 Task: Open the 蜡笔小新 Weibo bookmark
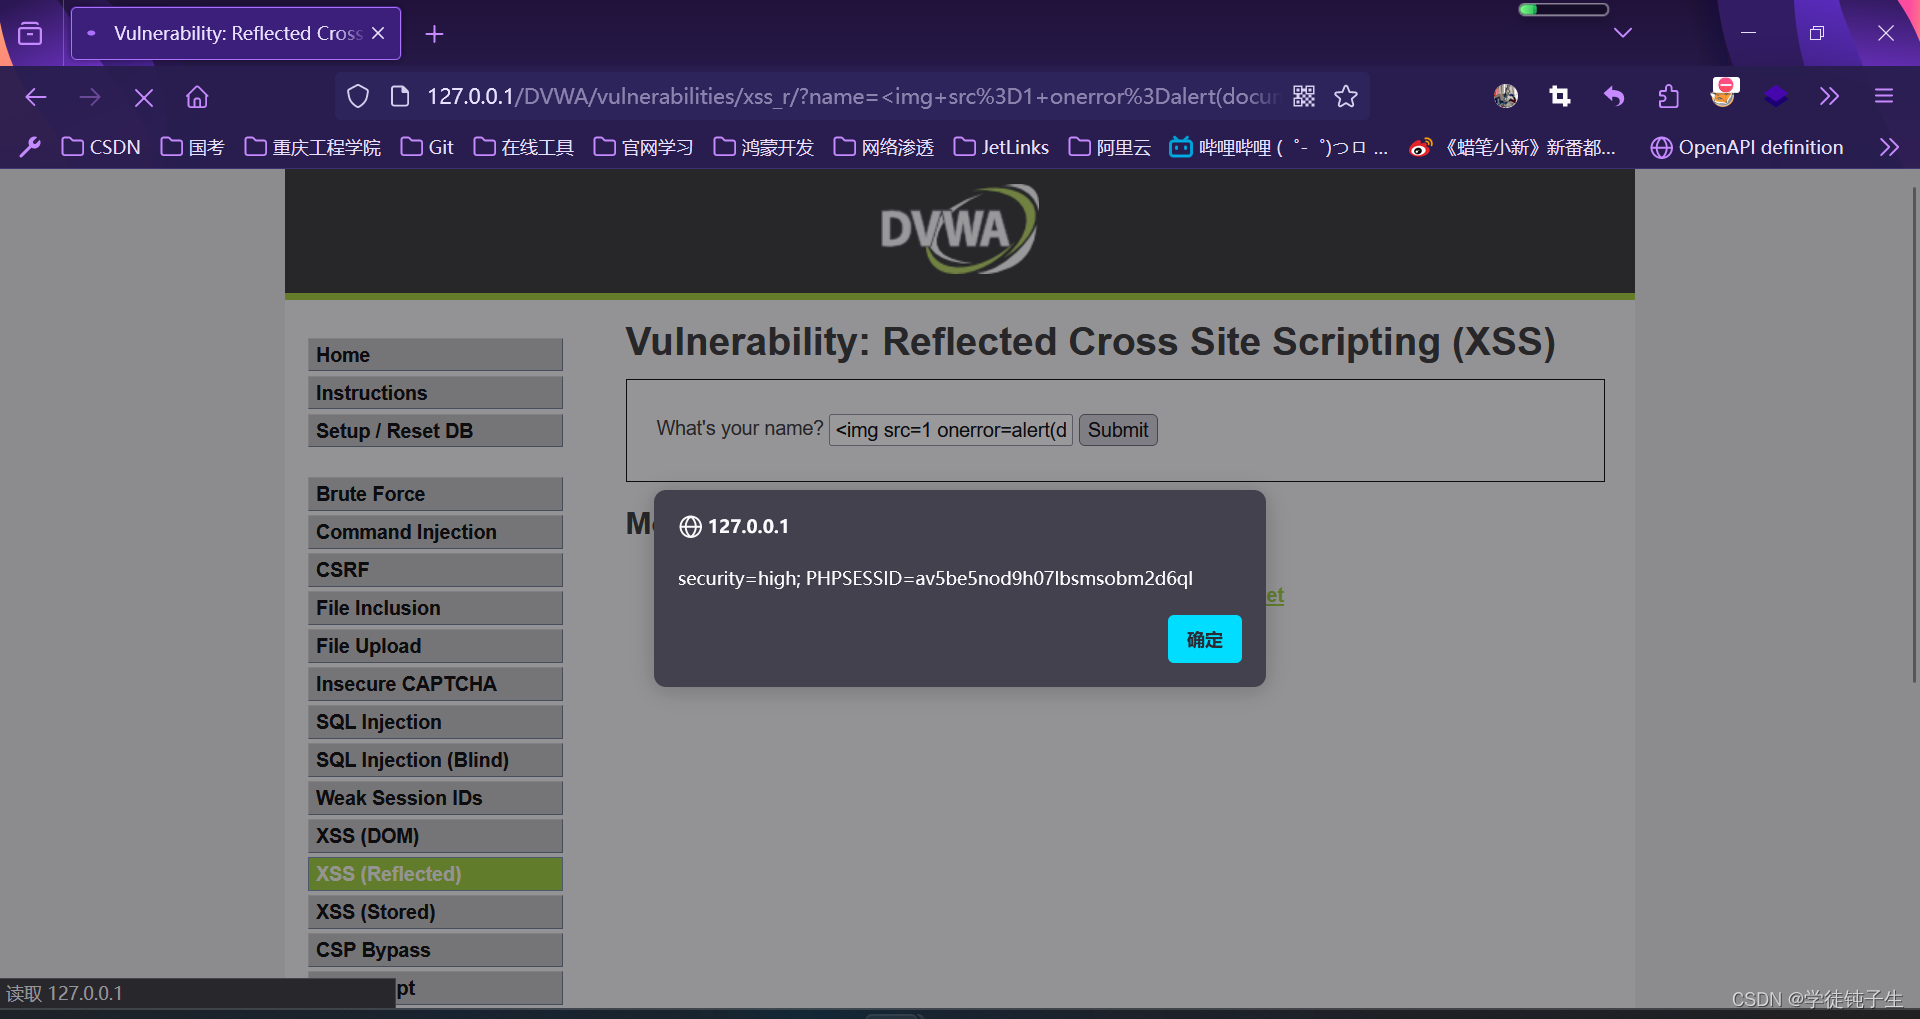coord(1513,147)
